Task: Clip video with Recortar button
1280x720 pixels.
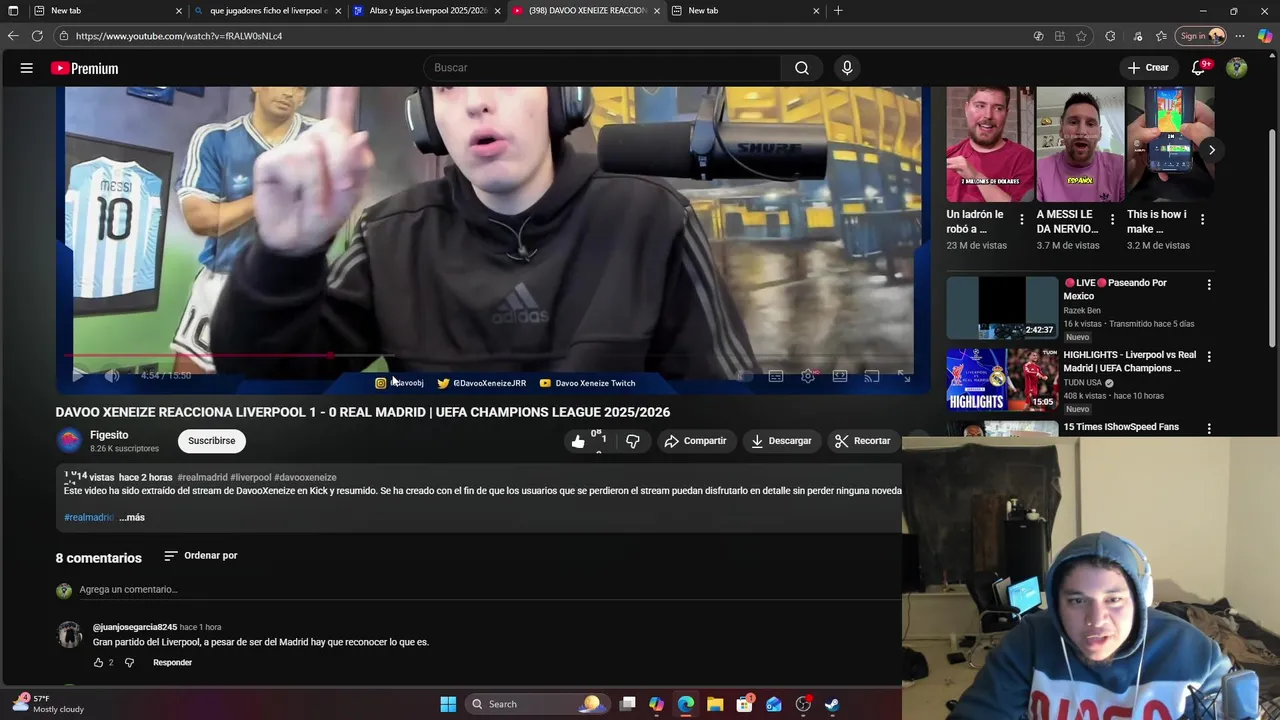Action: point(863,441)
